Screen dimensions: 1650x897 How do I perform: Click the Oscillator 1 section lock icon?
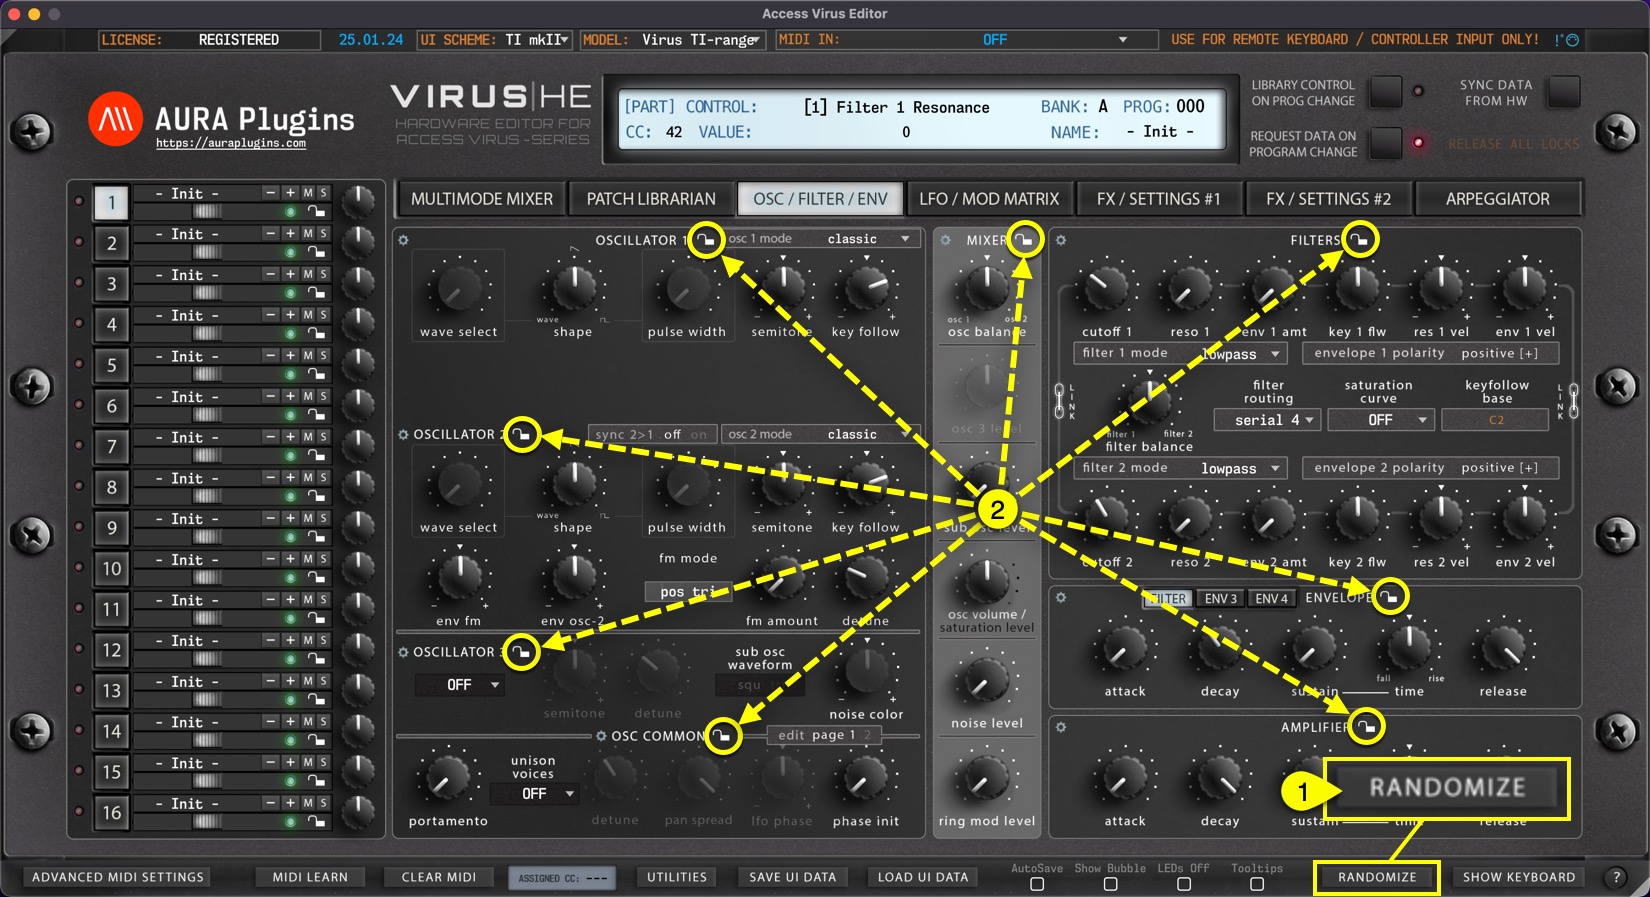[x=707, y=240]
